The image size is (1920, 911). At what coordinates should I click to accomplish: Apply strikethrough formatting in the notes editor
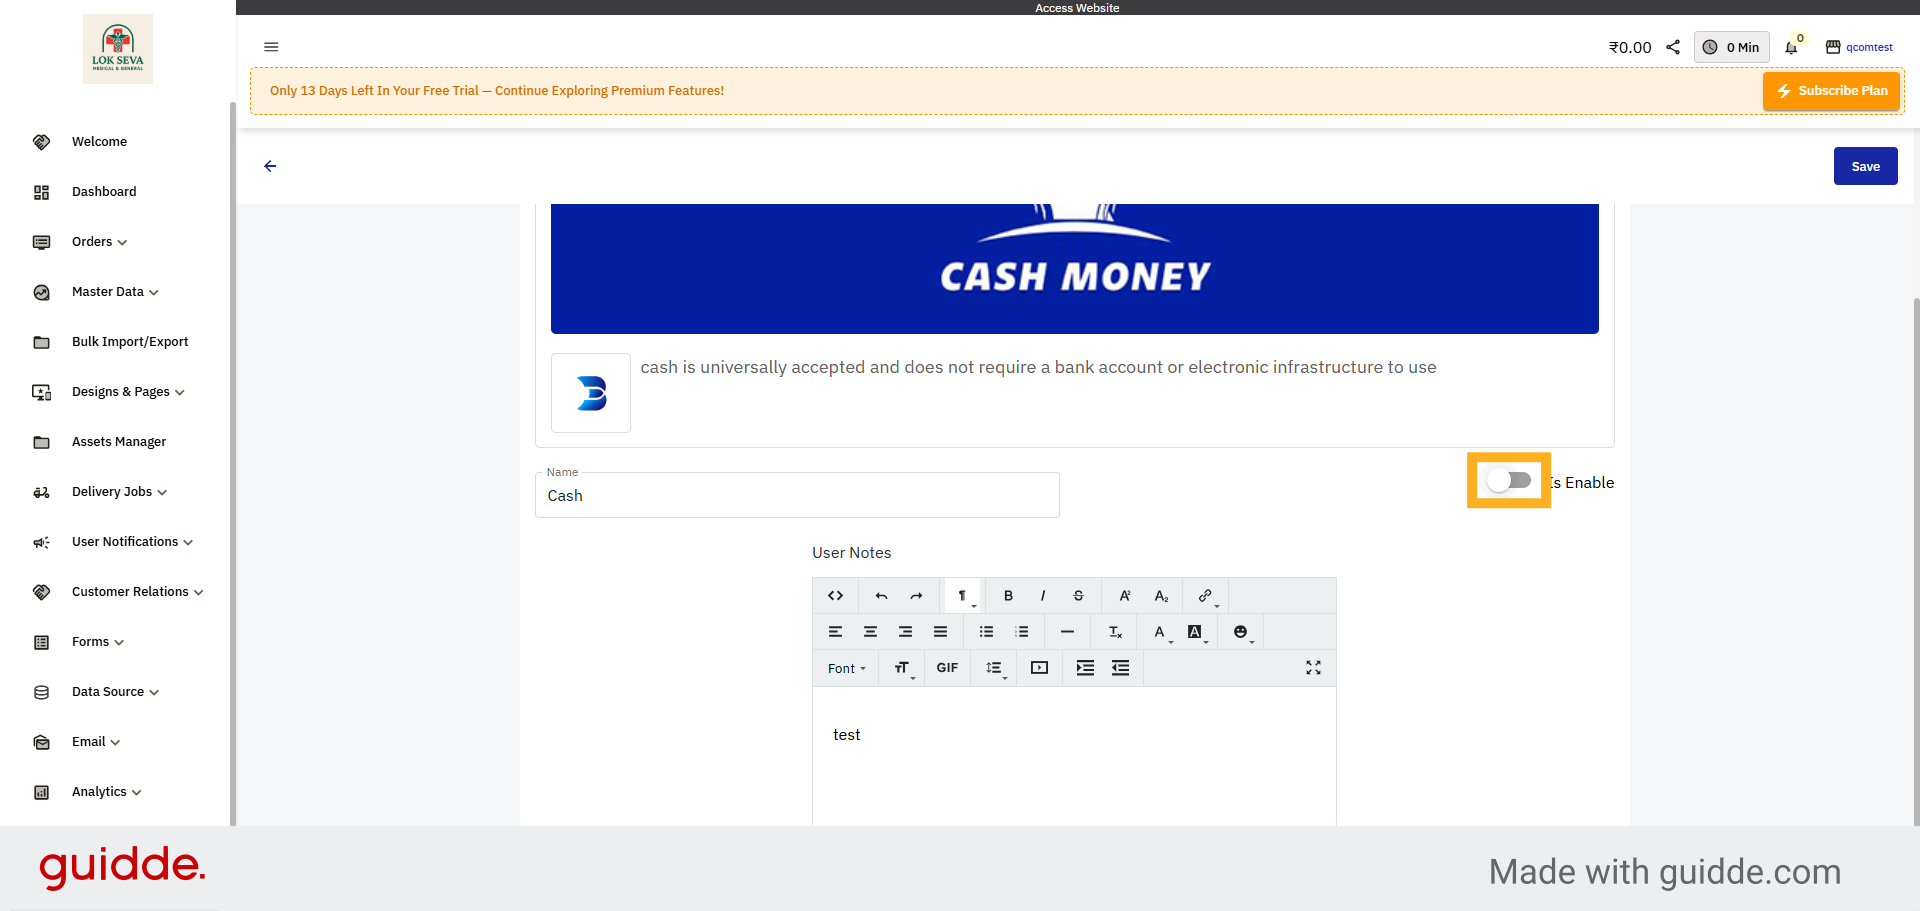1078,595
